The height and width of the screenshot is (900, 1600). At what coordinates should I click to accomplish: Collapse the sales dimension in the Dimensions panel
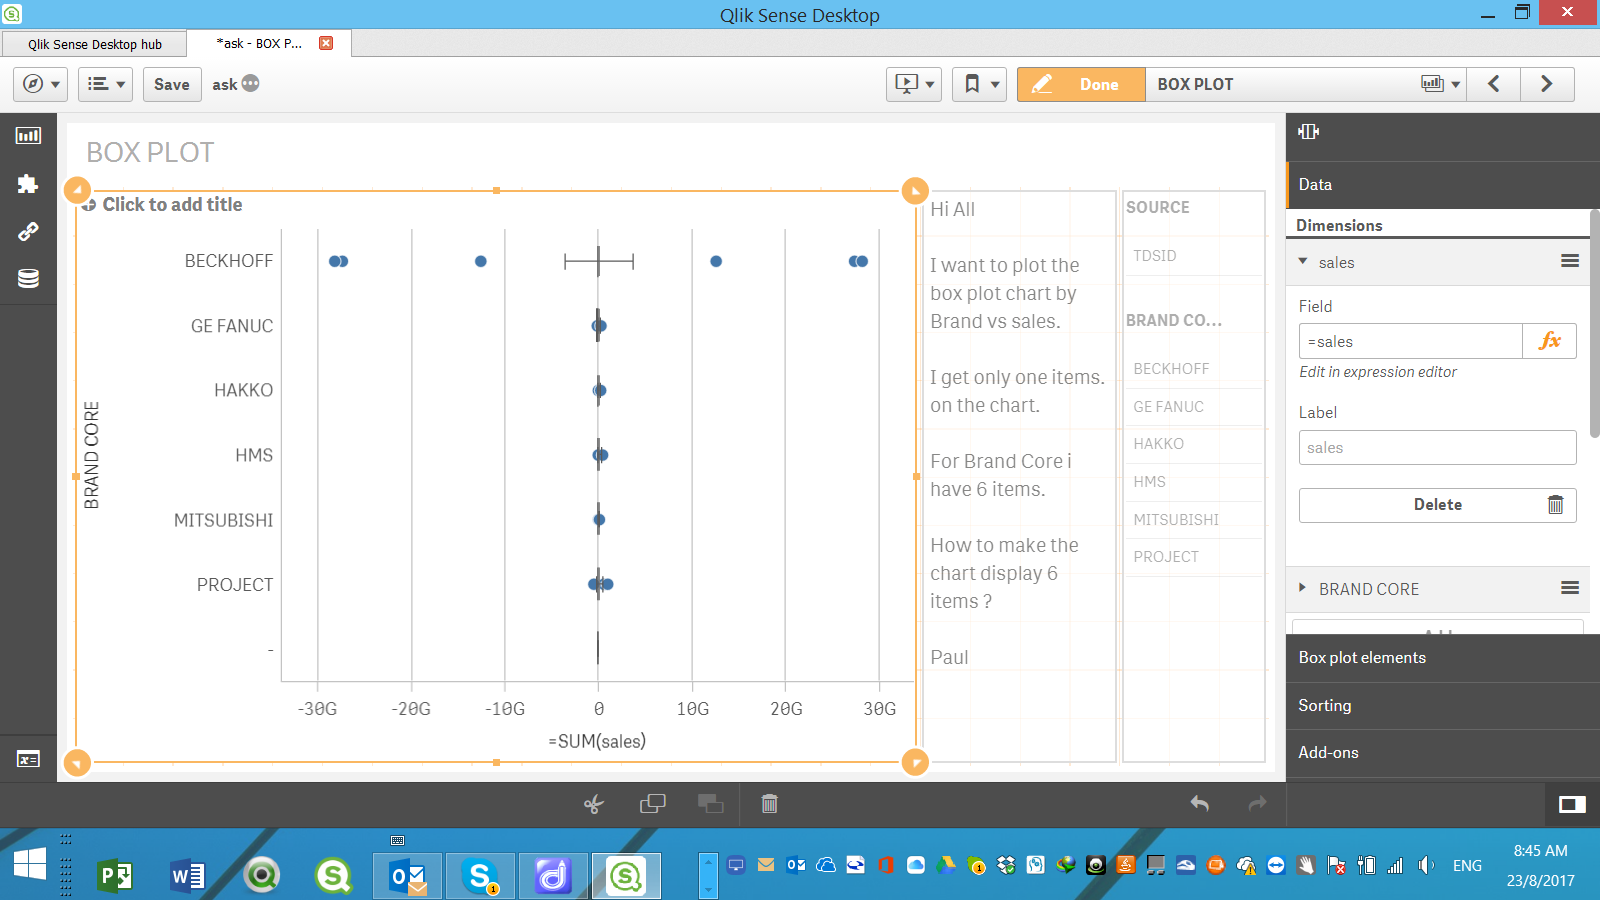pyautogui.click(x=1302, y=261)
